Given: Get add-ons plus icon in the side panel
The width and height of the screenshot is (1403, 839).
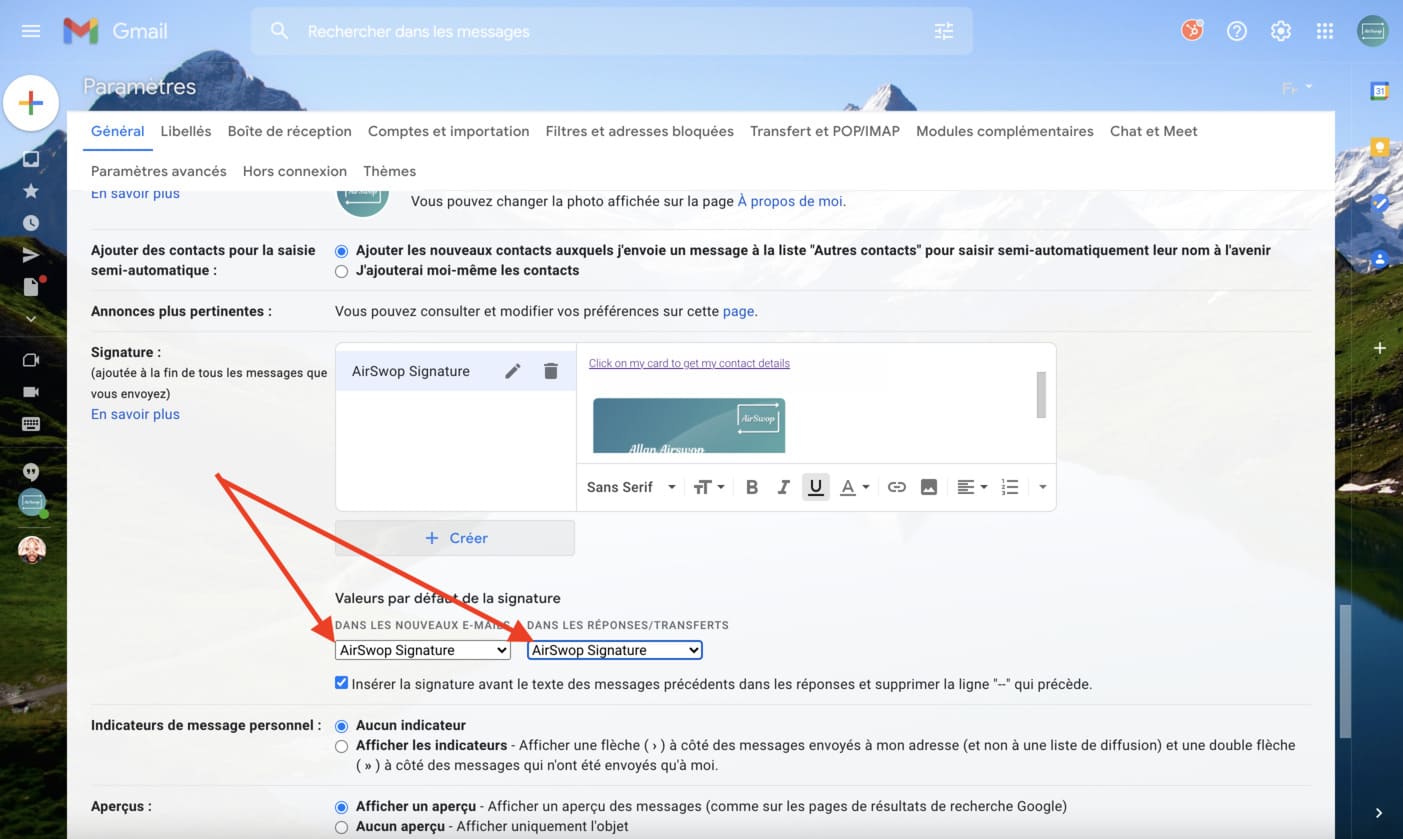Looking at the screenshot, I should [x=1380, y=348].
